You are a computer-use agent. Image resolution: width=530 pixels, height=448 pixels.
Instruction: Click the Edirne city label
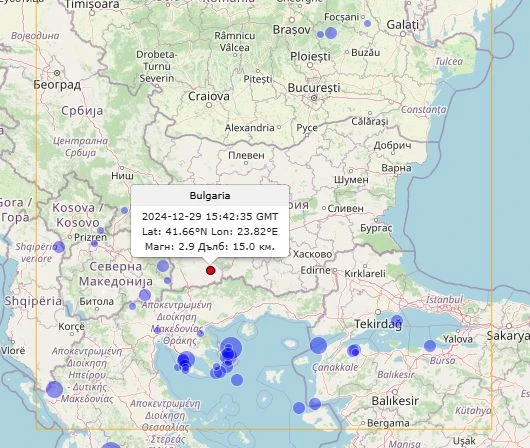315,270
